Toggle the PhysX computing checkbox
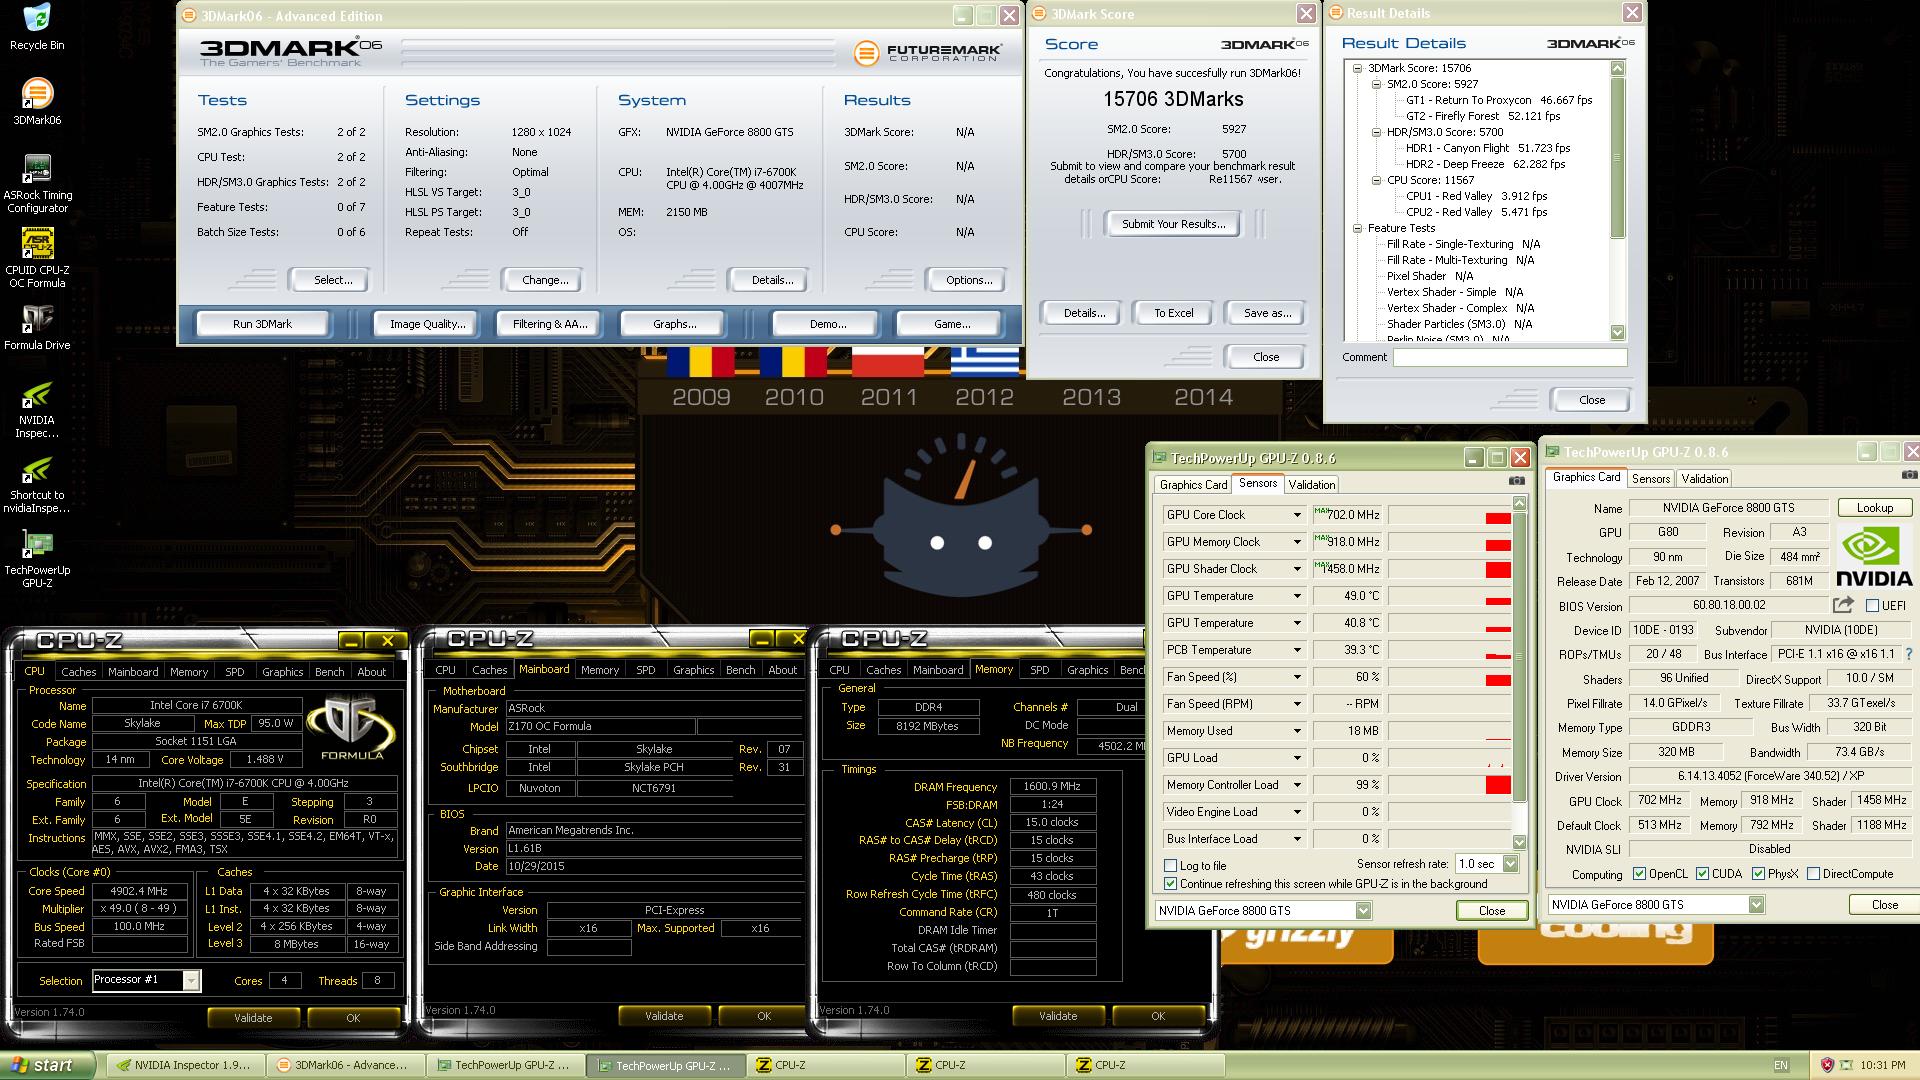Screen dimensions: 1920x1080 (x=1758, y=874)
